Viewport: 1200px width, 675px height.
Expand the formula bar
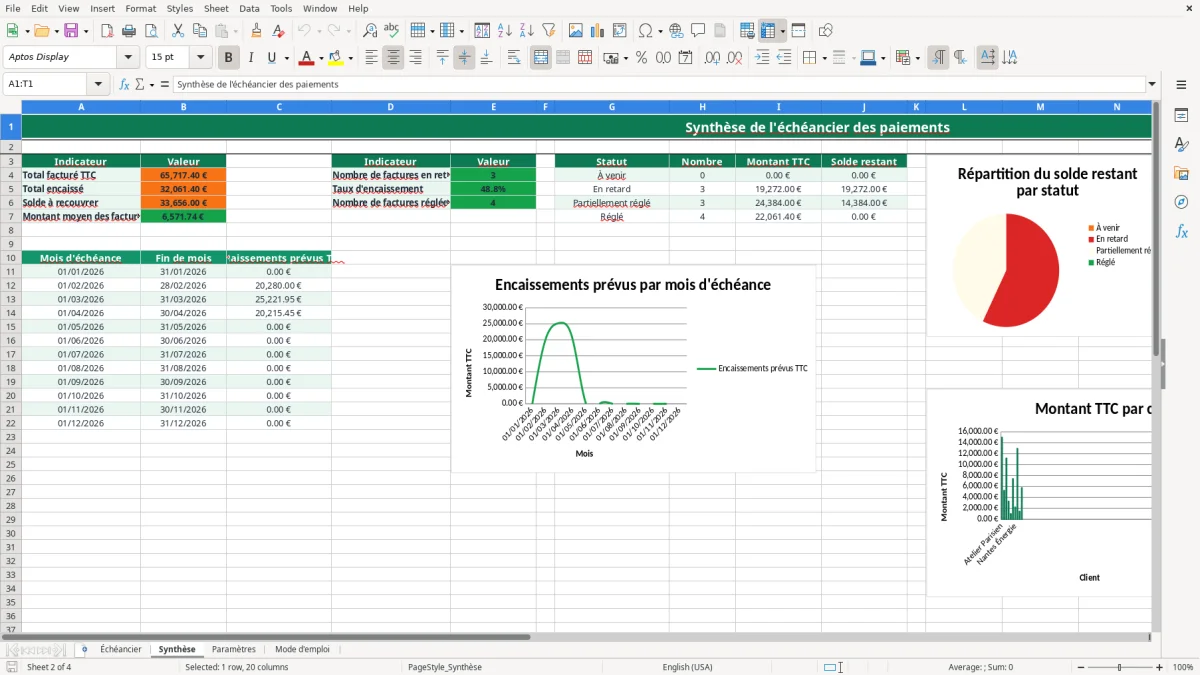click(1152, 84)
